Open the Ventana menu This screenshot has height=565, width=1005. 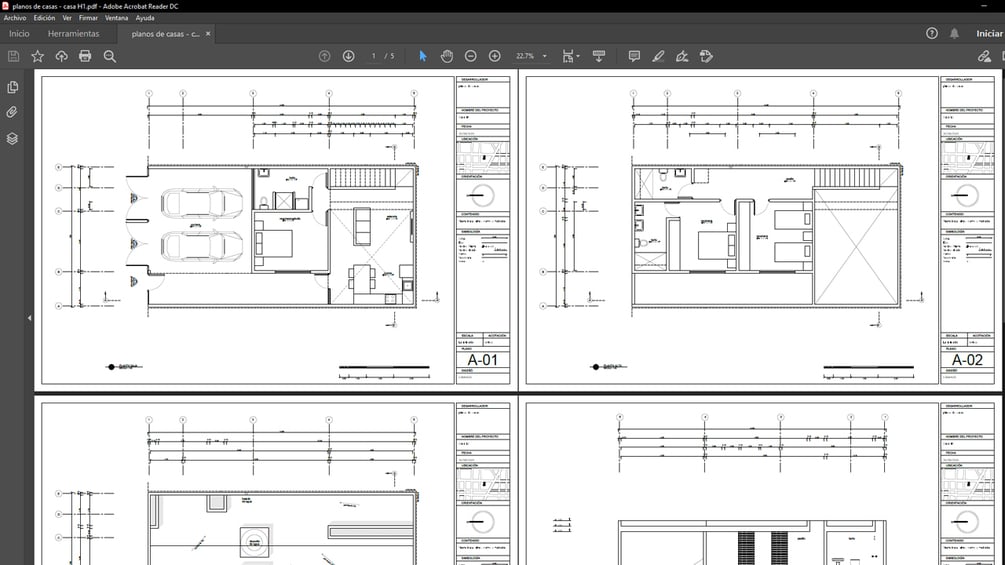coord(117,18)
